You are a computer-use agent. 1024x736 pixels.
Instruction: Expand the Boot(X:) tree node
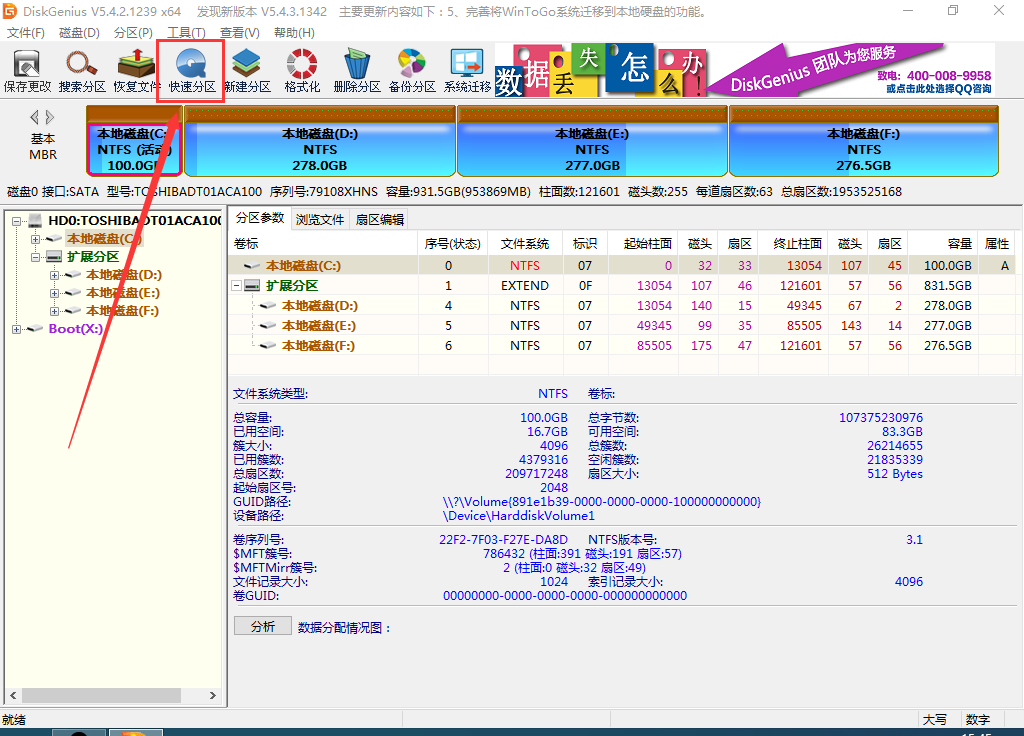[16, 329]
